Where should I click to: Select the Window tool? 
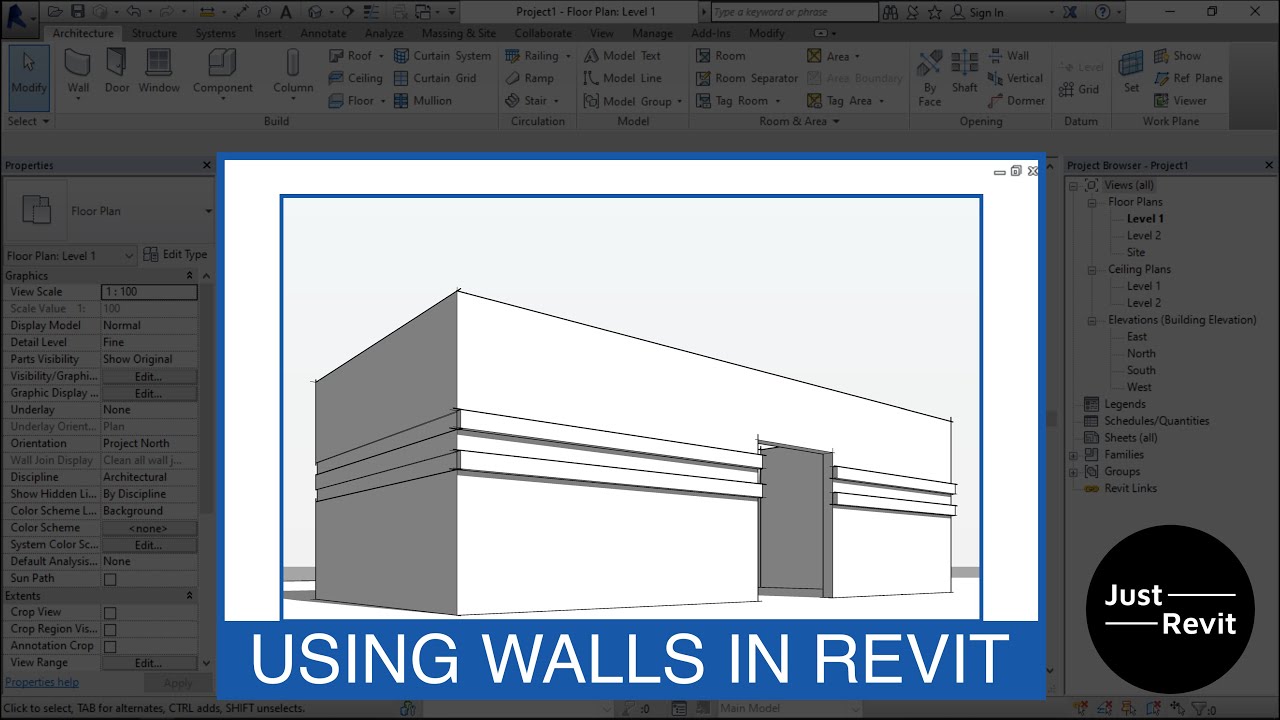(x=159, y=72)
